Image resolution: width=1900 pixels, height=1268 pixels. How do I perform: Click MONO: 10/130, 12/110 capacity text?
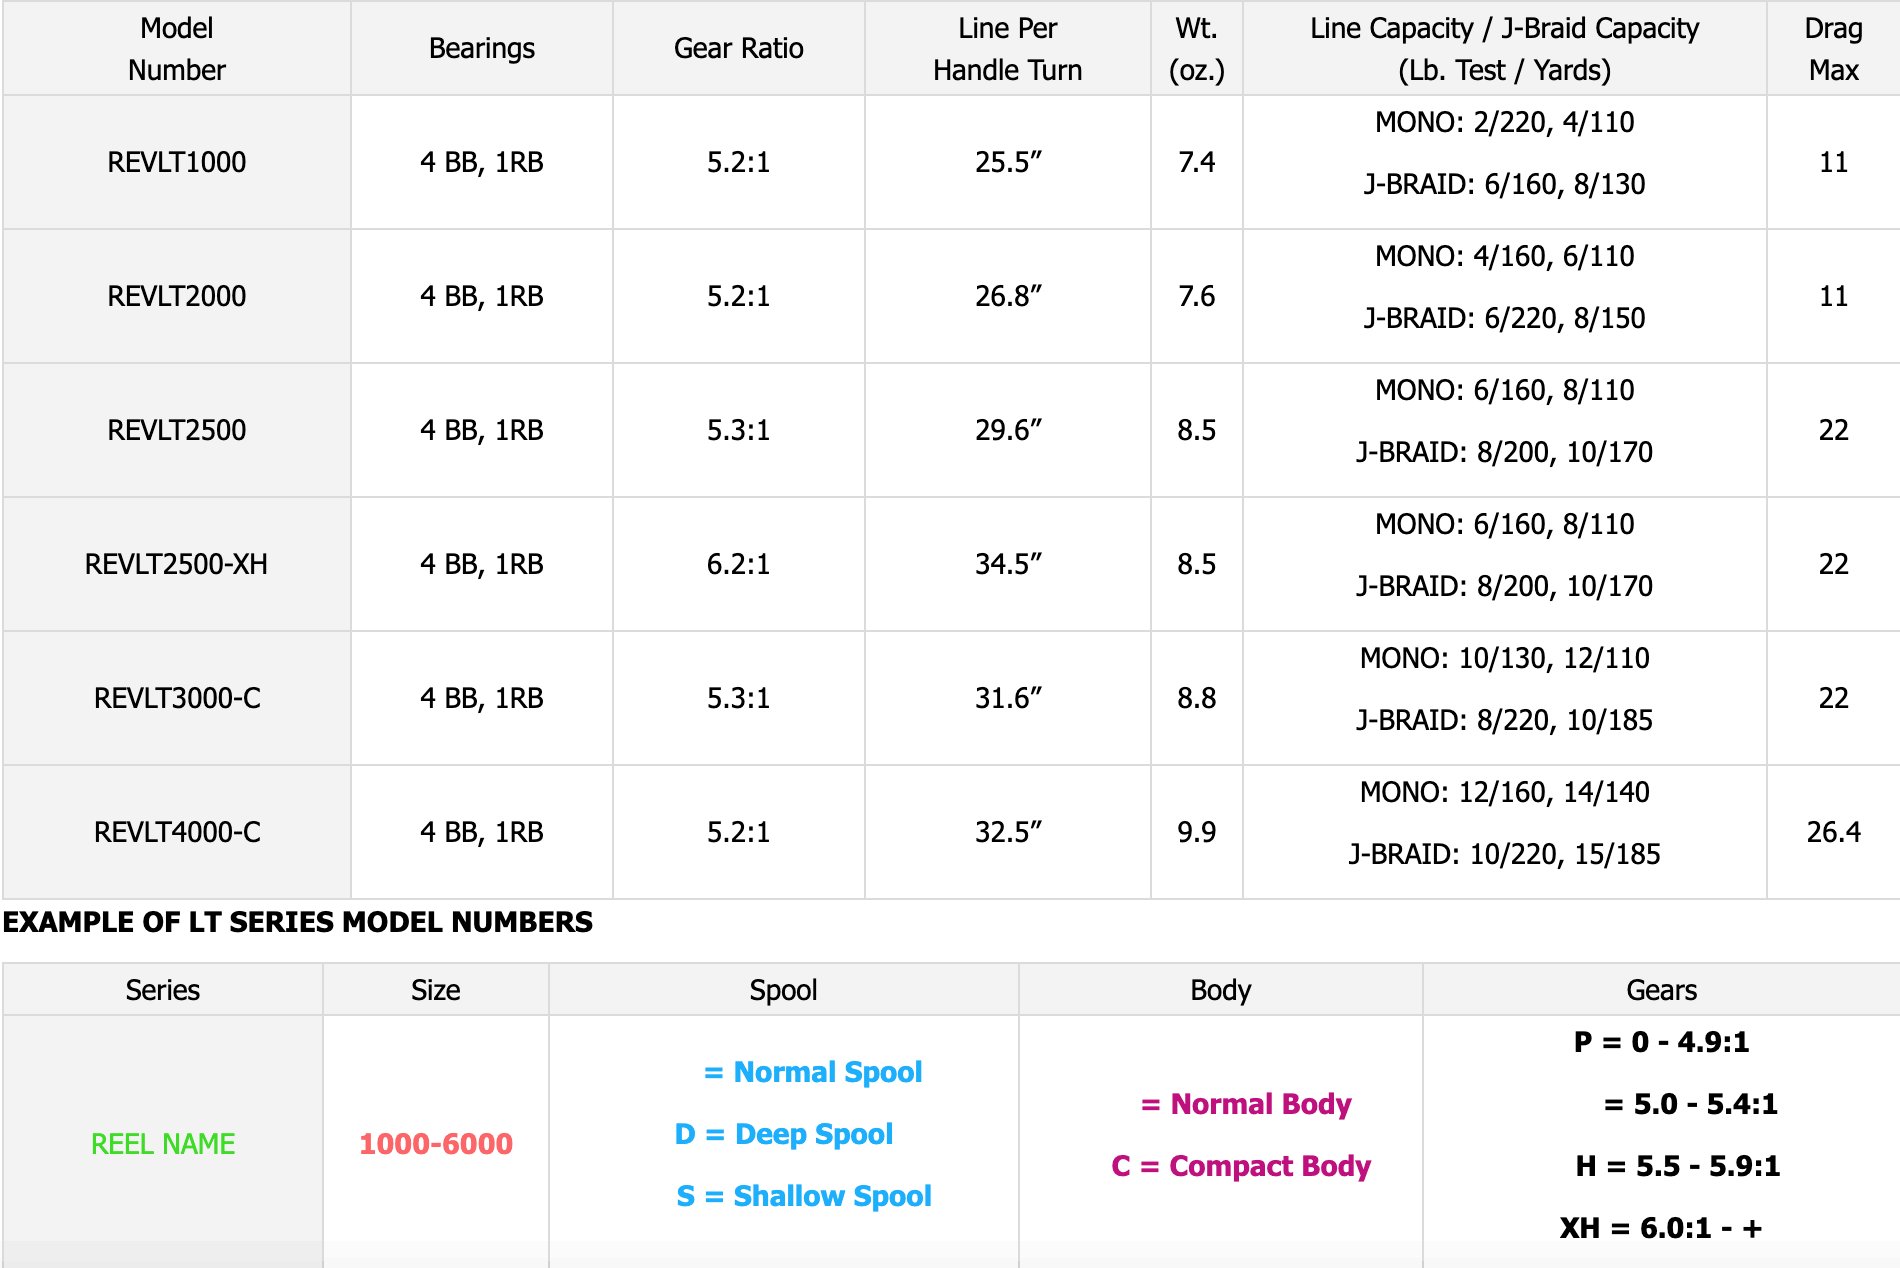coord(1505,658)
